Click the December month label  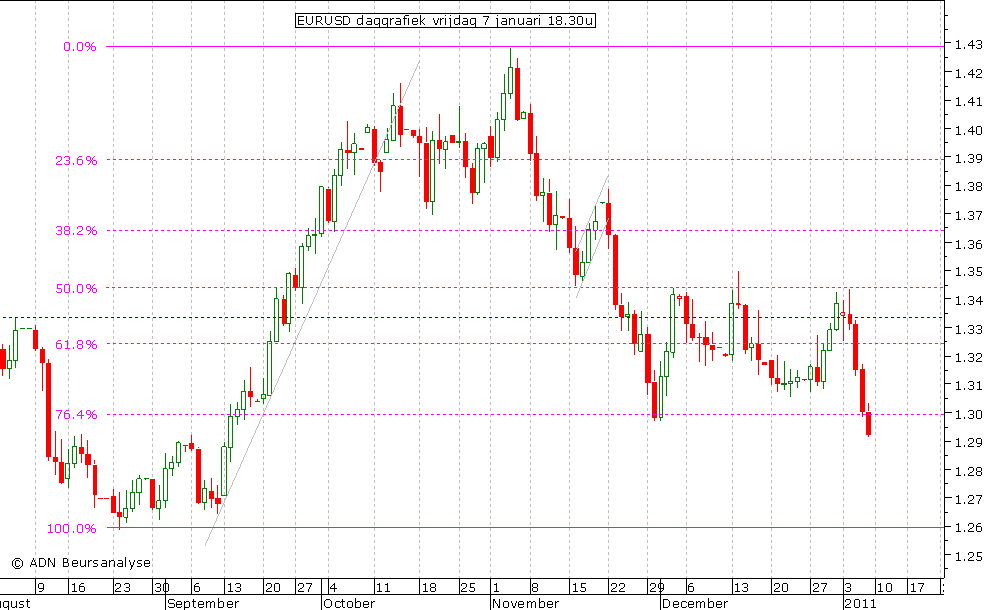(x=695, y=604)
